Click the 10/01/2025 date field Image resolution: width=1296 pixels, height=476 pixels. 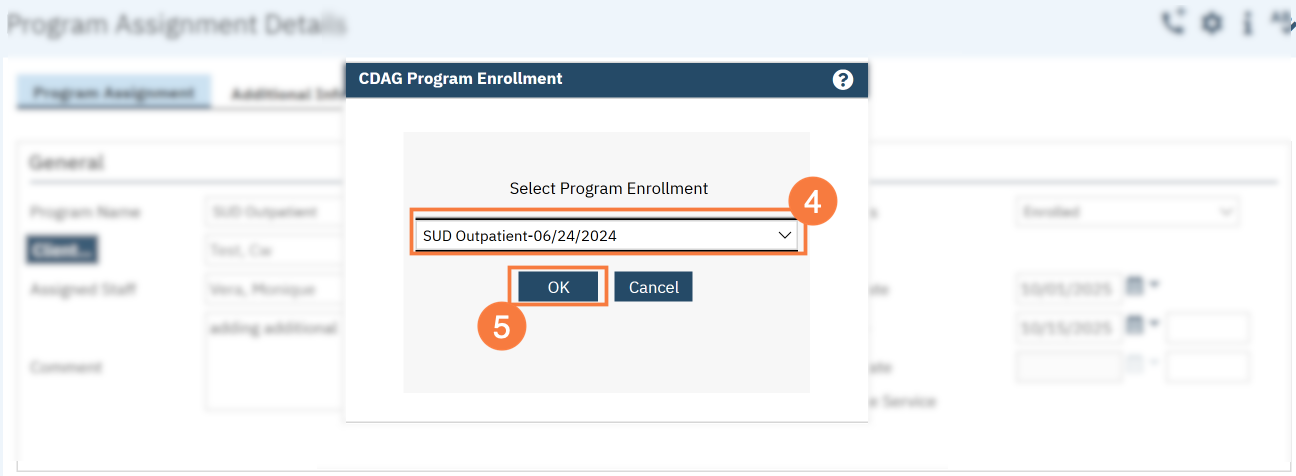tap(1066, 289)
